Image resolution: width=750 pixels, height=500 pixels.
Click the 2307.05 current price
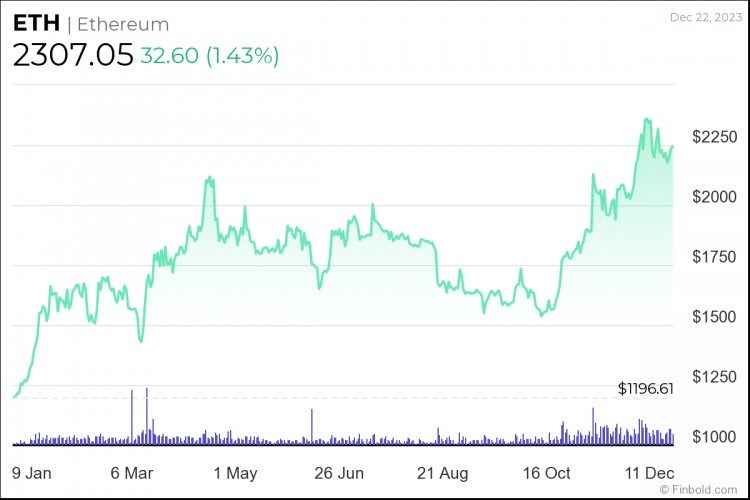tap(72, 55)
